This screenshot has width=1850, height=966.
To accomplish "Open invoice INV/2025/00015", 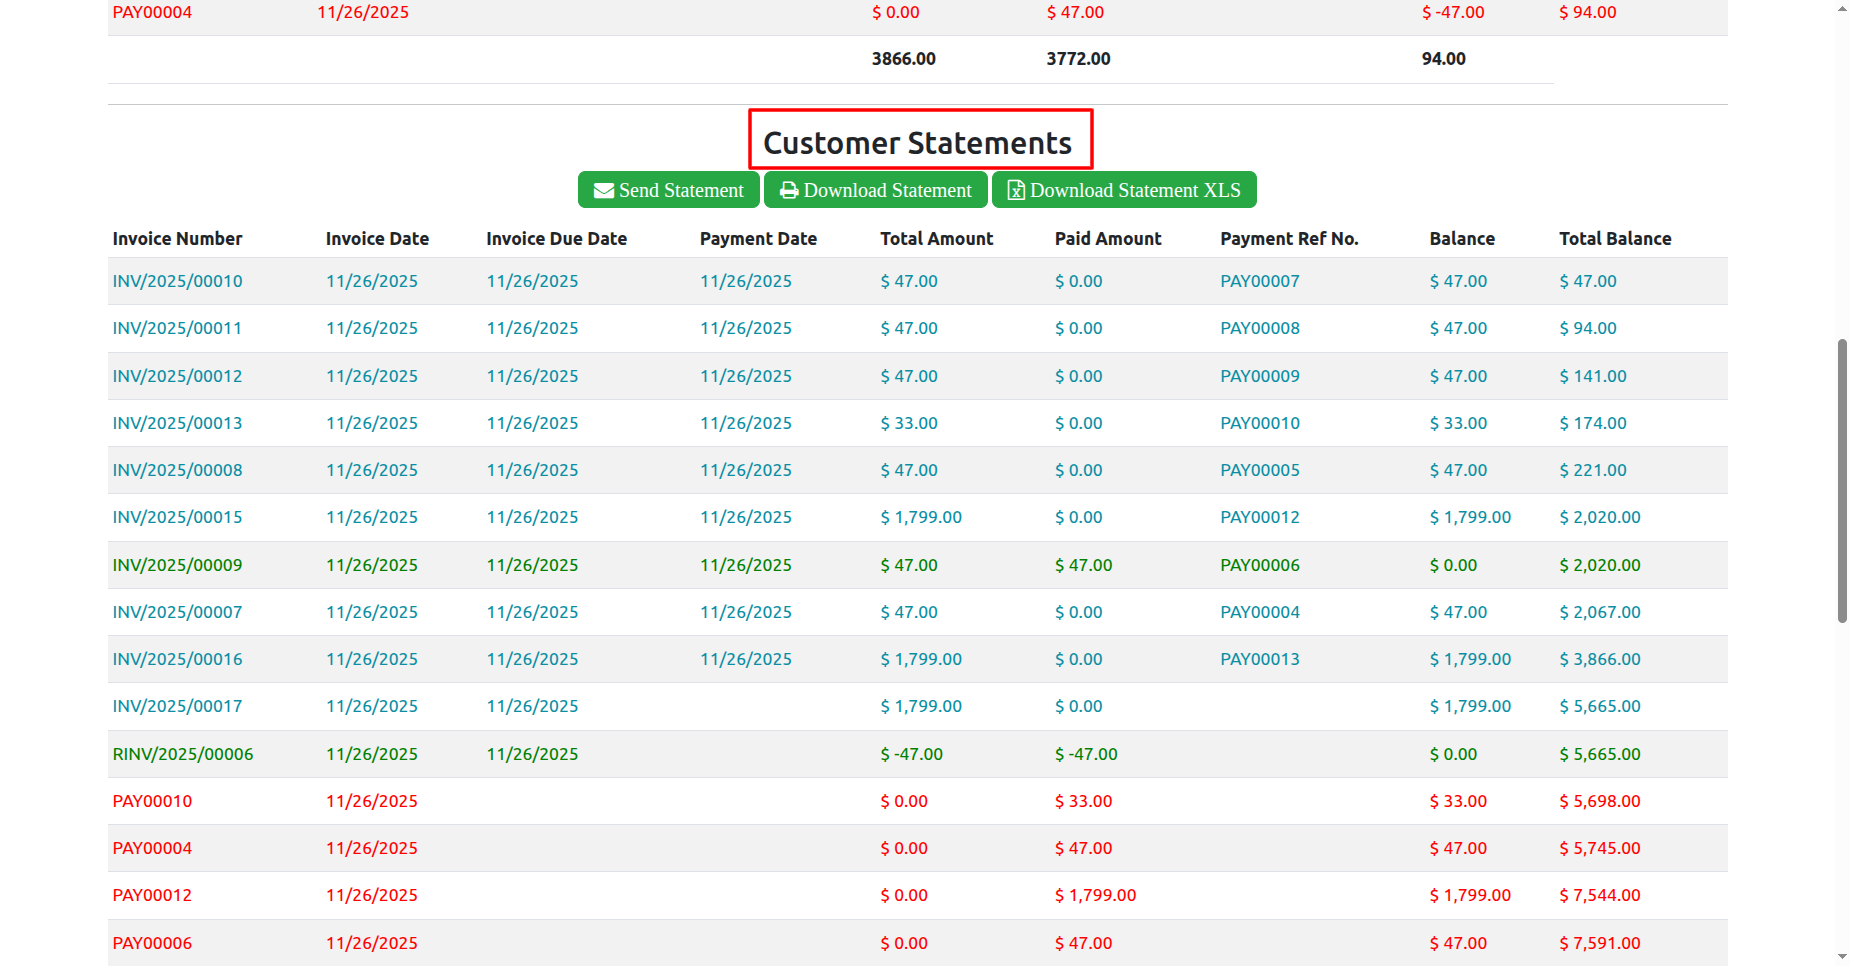I will [177, 518].
